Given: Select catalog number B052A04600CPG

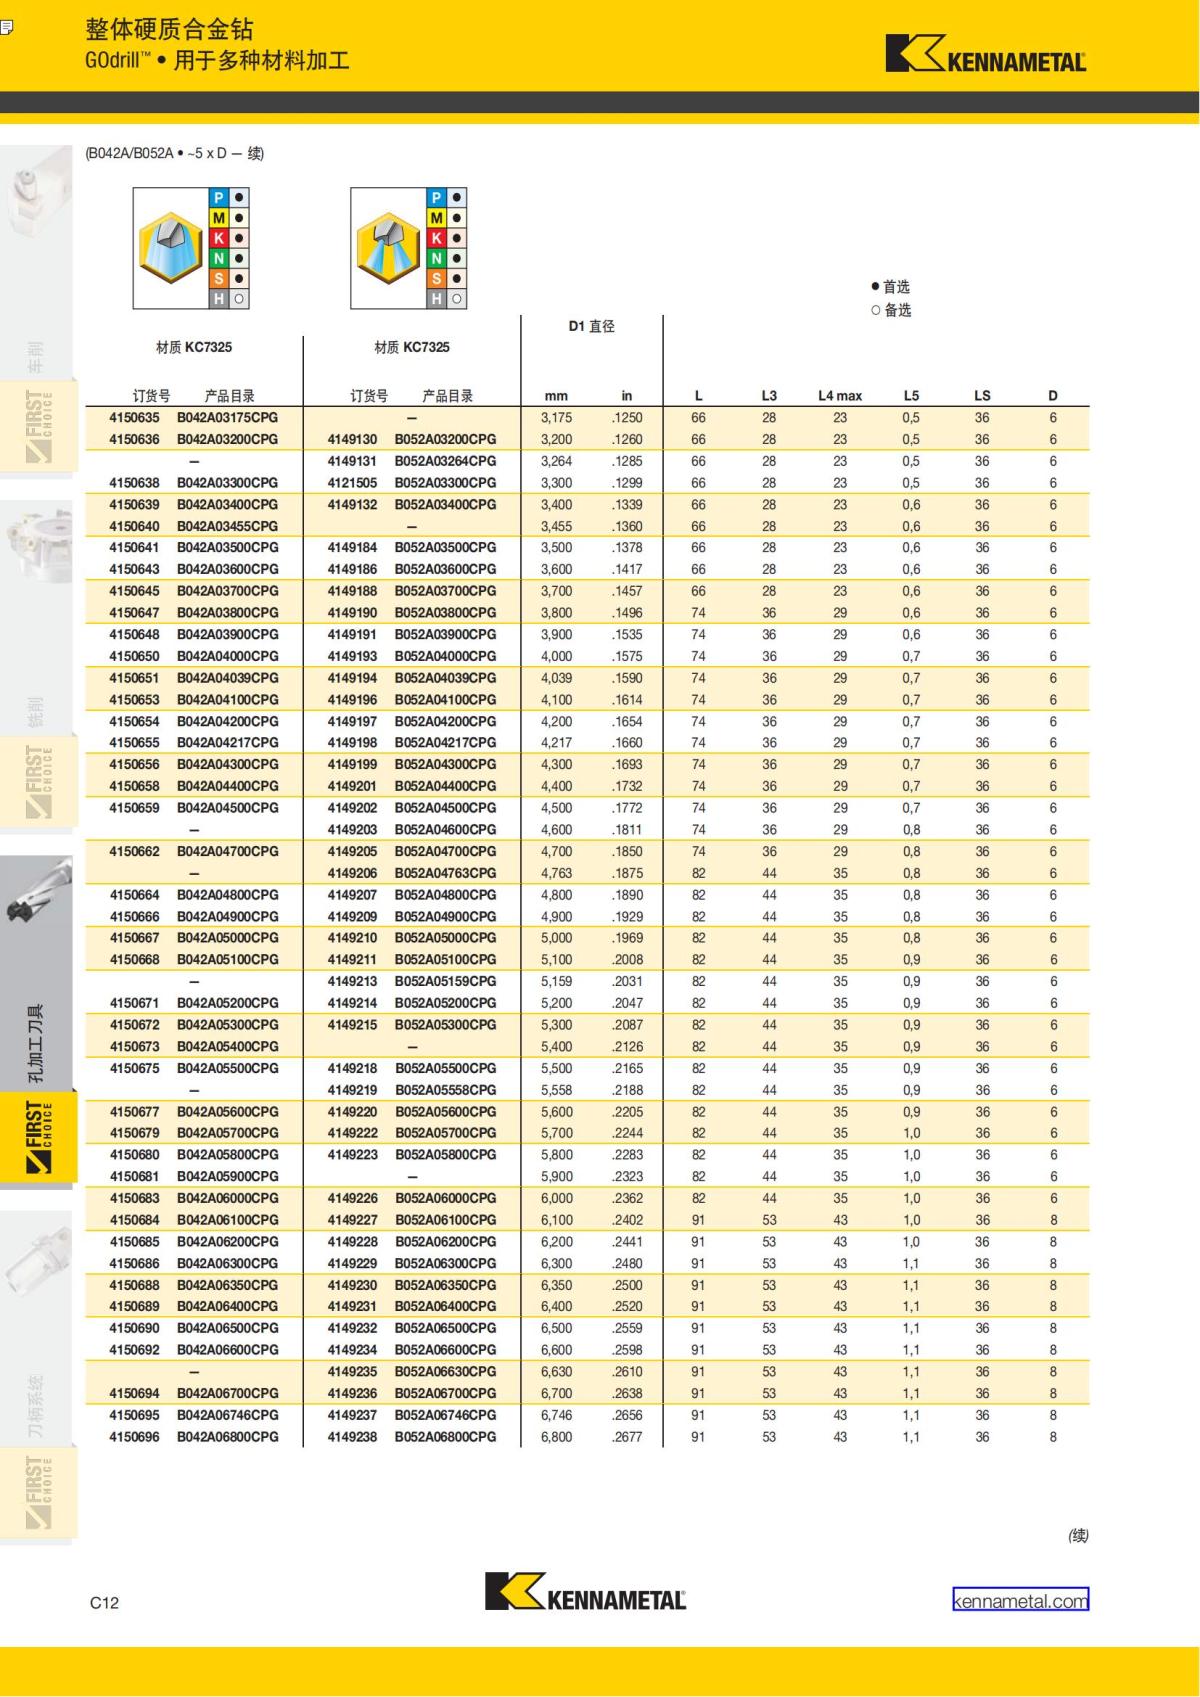Looking at the screenshot, I should coord(446,830).
